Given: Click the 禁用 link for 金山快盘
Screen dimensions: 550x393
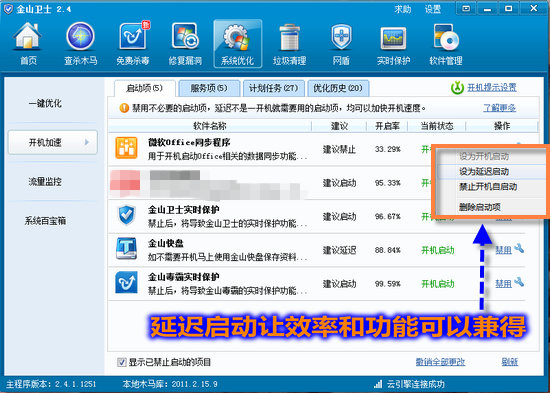Looking at the screenshot, I should pos(503,250).
